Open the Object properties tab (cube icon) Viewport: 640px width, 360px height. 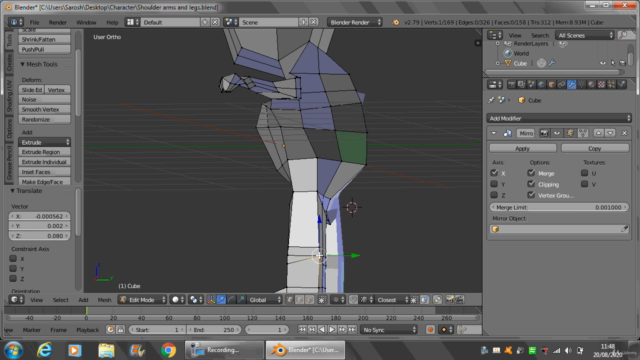tap(551, 85)
